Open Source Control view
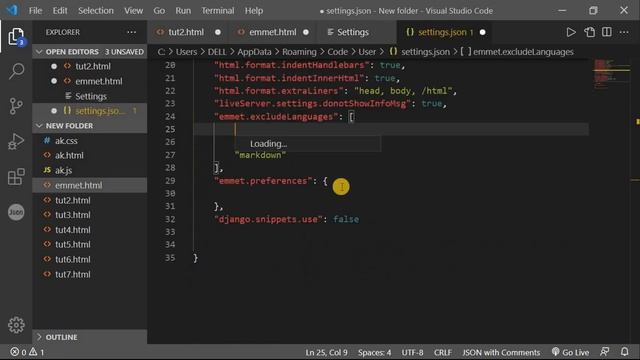 (x=16, y=106)
